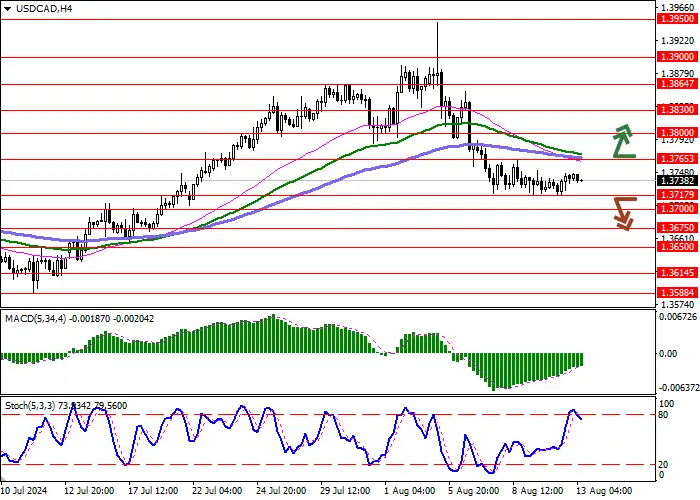This screenshot has width=700, height=500.
Task: Click the 1.39660 scale value at top
Action: [x=677, y=8]
